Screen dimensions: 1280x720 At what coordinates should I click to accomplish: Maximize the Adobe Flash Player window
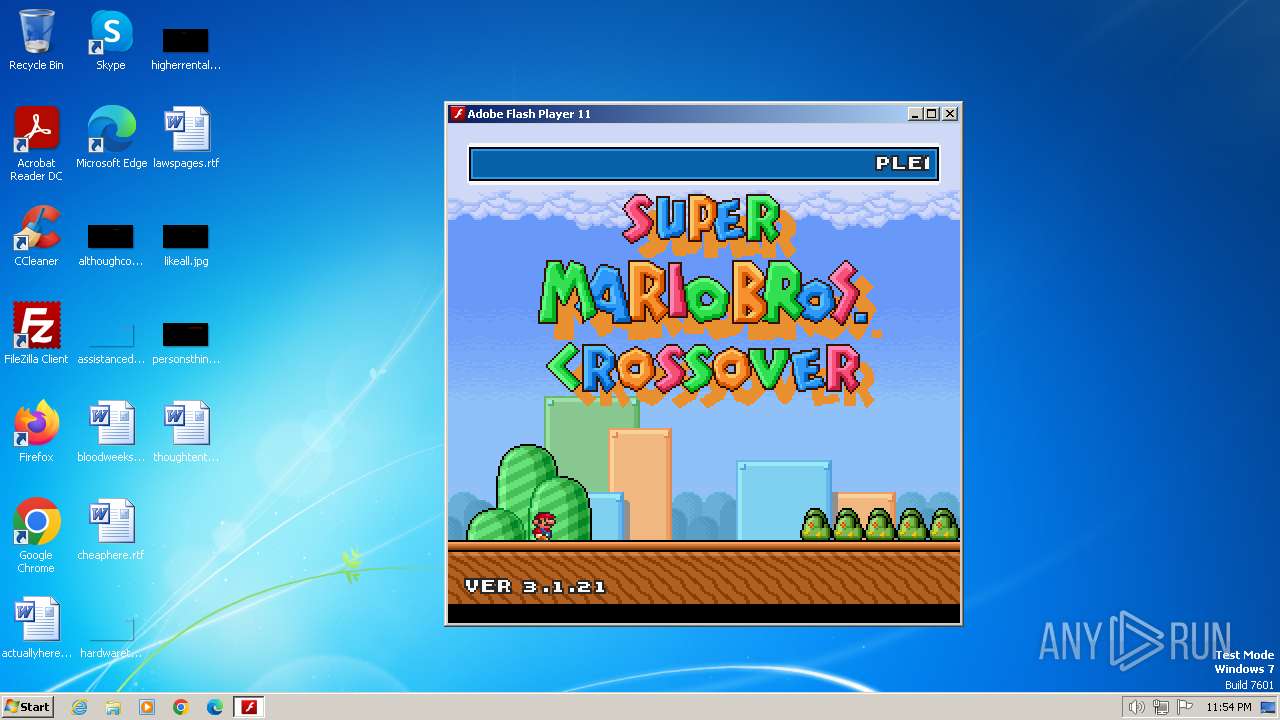coord(931,114)
